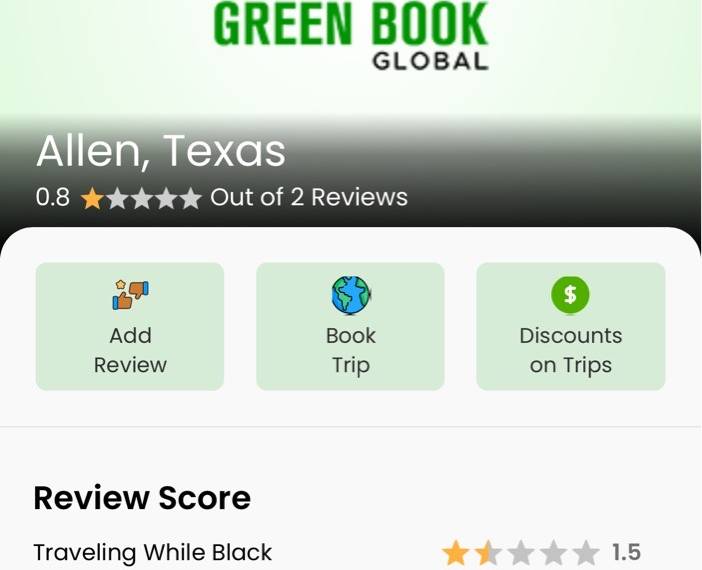
Task: Click the last gray star in header rating
Action: pos(191,198)
